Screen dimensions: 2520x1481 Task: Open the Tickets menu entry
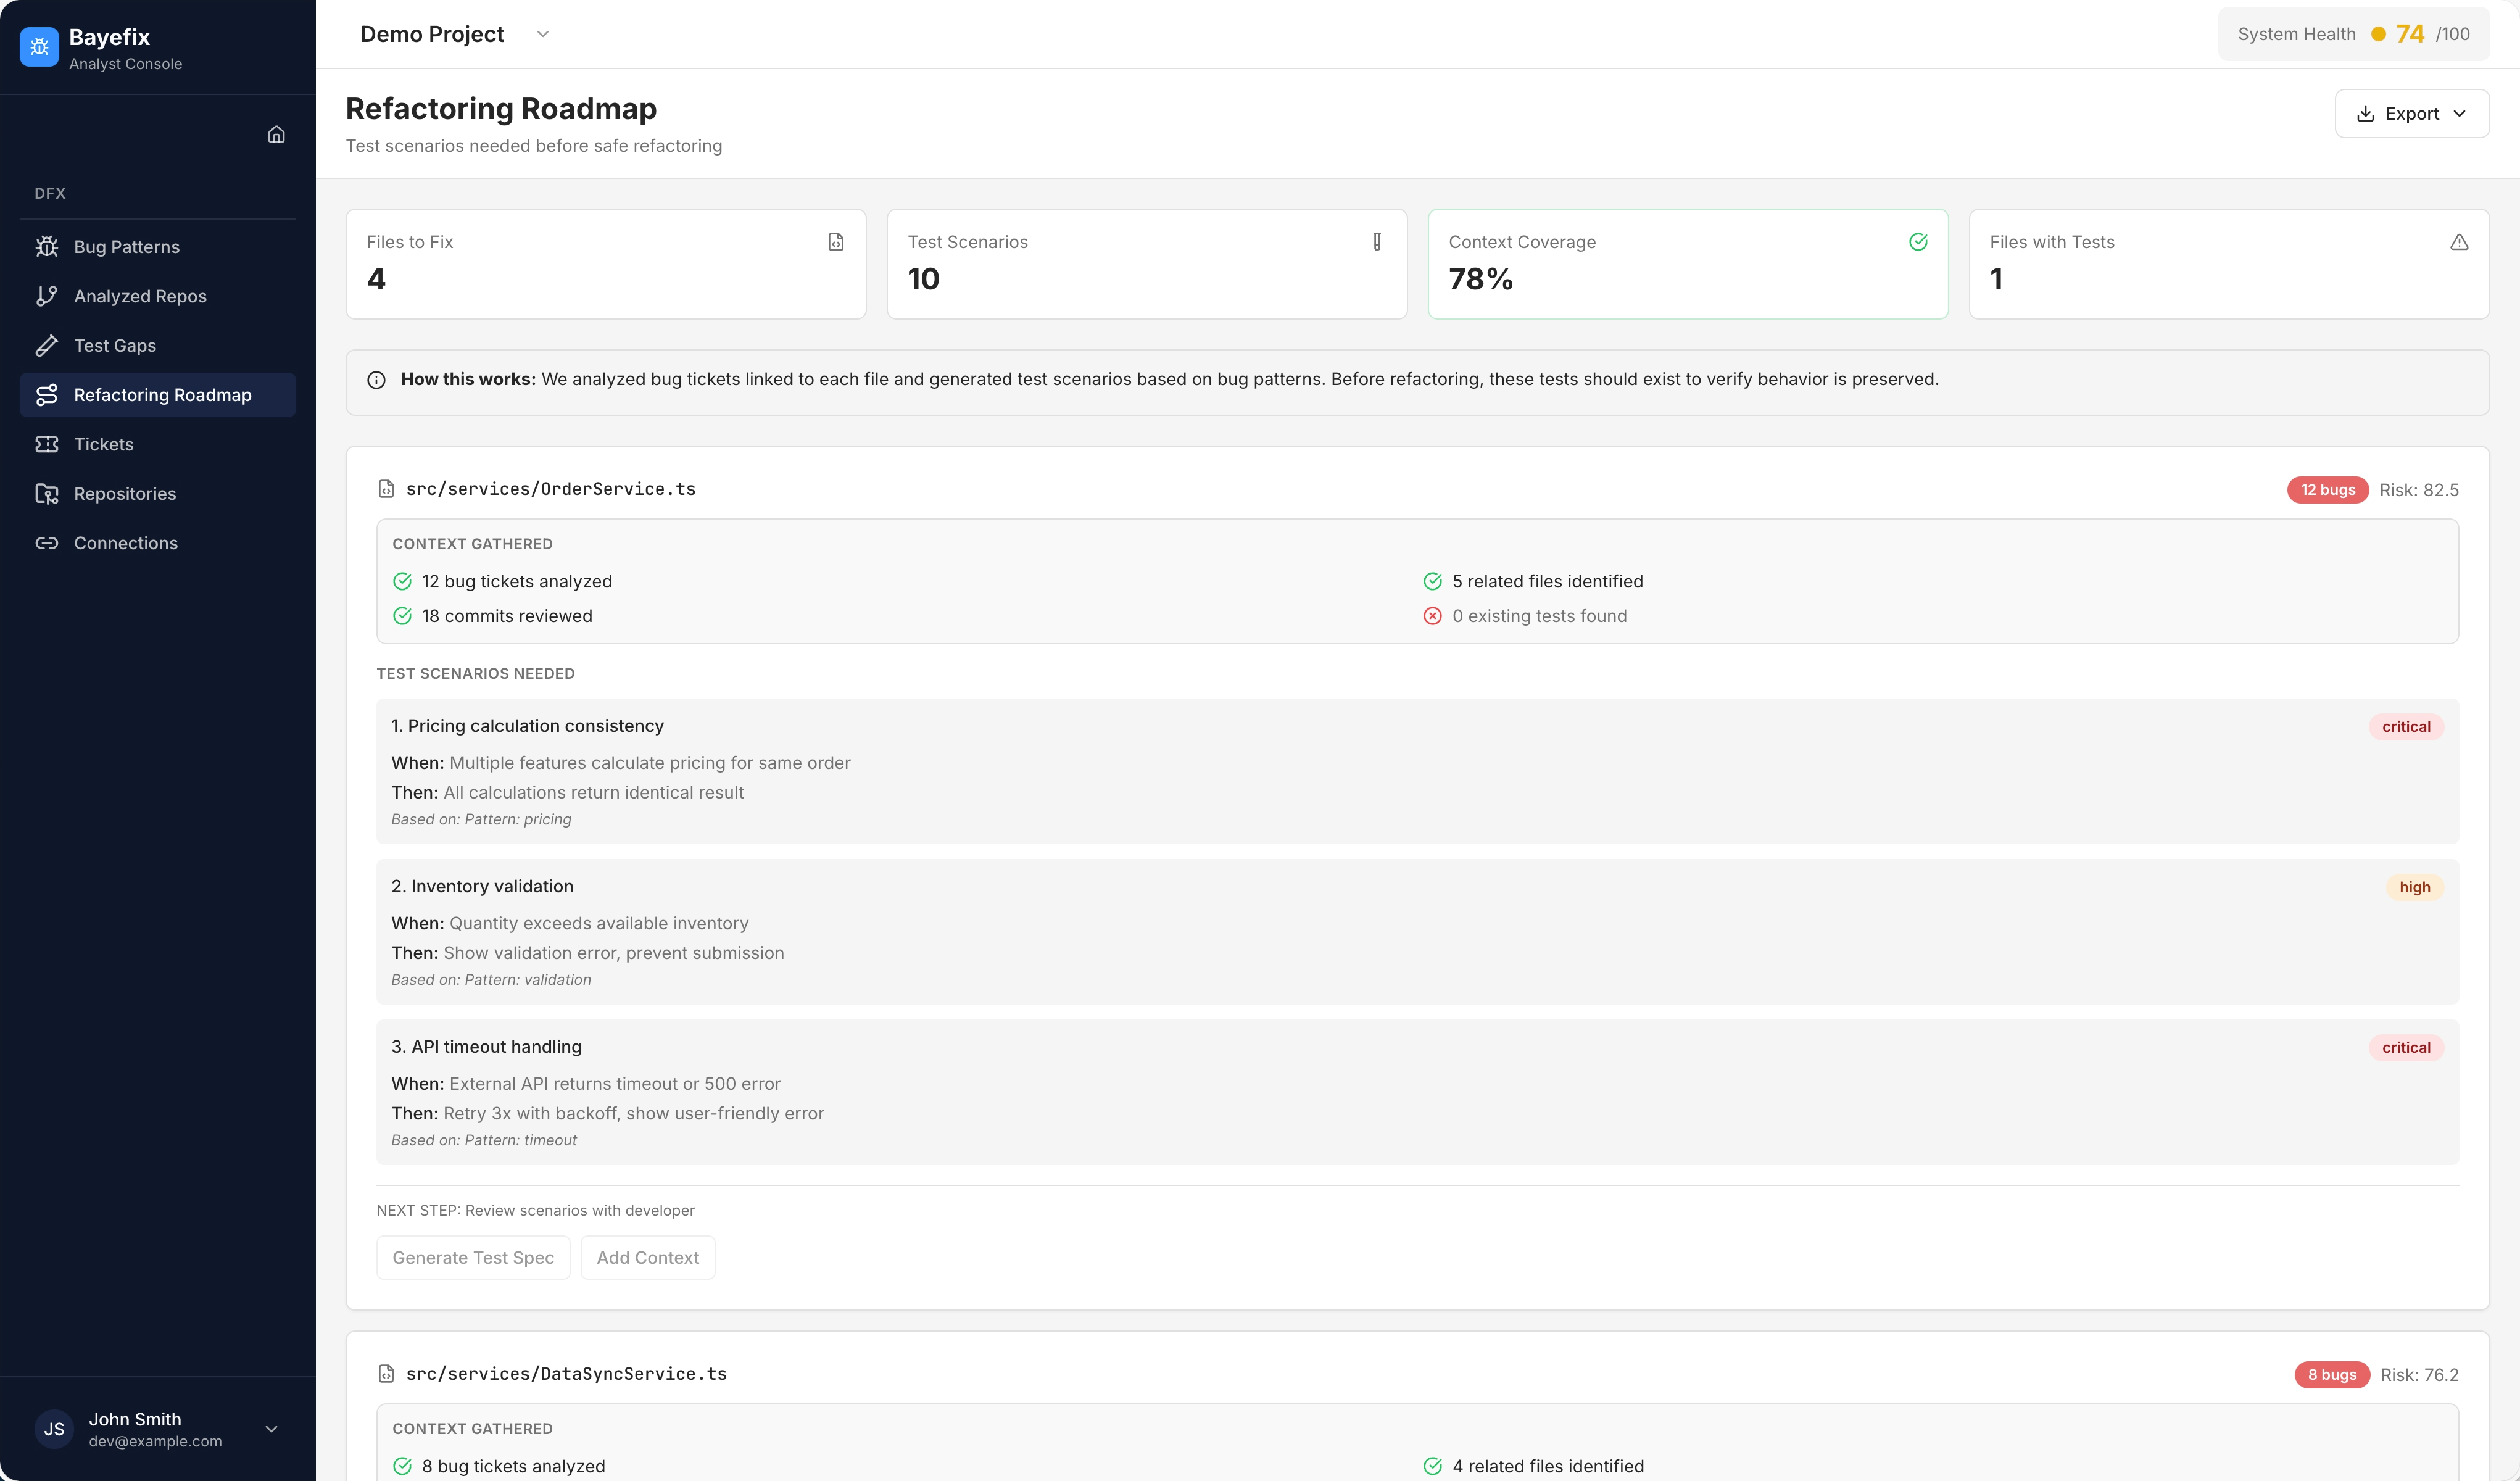(x=103, y=444)
